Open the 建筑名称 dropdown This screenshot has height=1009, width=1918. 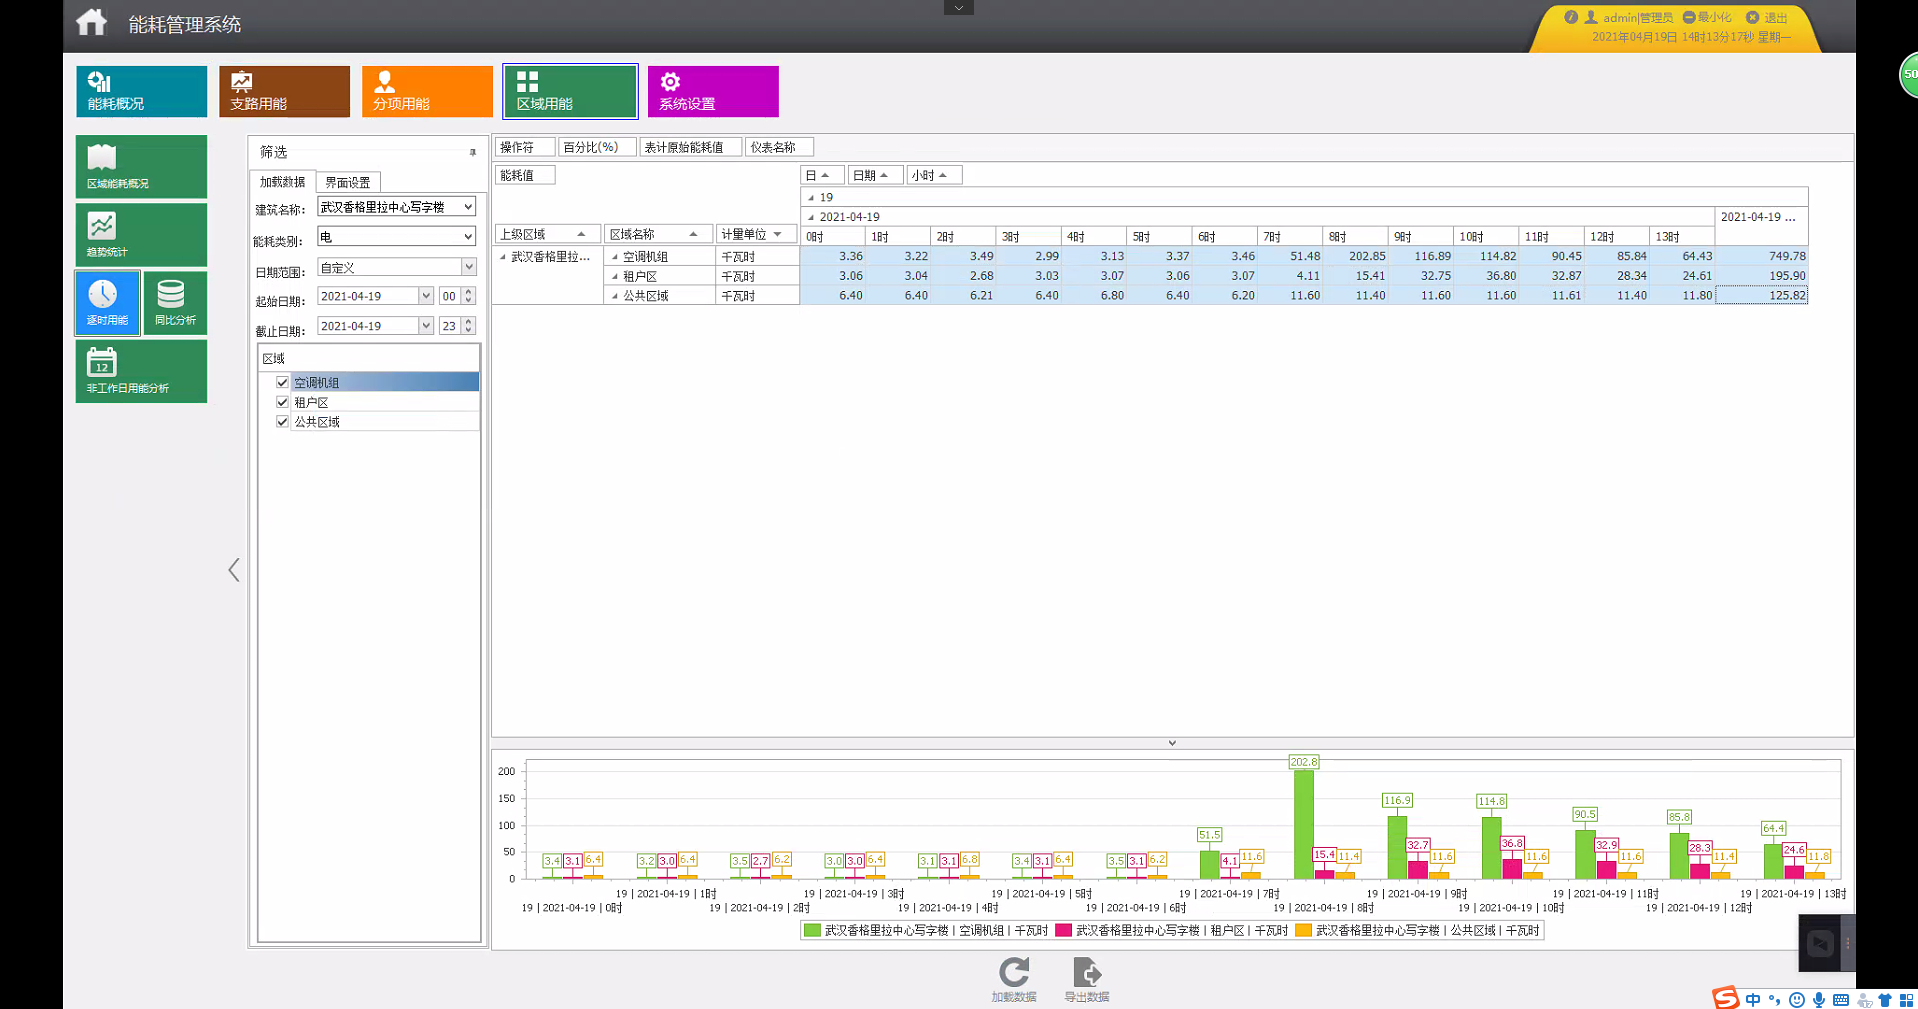coord(467,207)
